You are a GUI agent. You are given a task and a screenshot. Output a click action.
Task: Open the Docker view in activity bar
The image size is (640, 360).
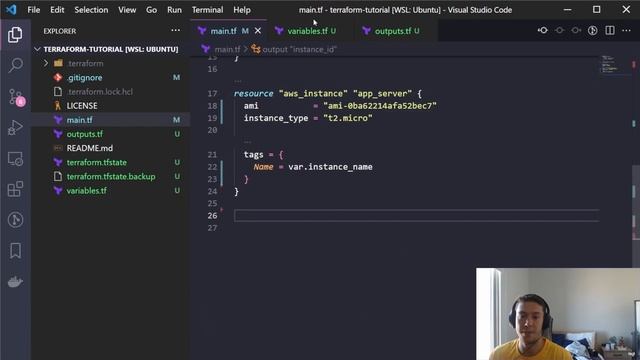point(15,282)
